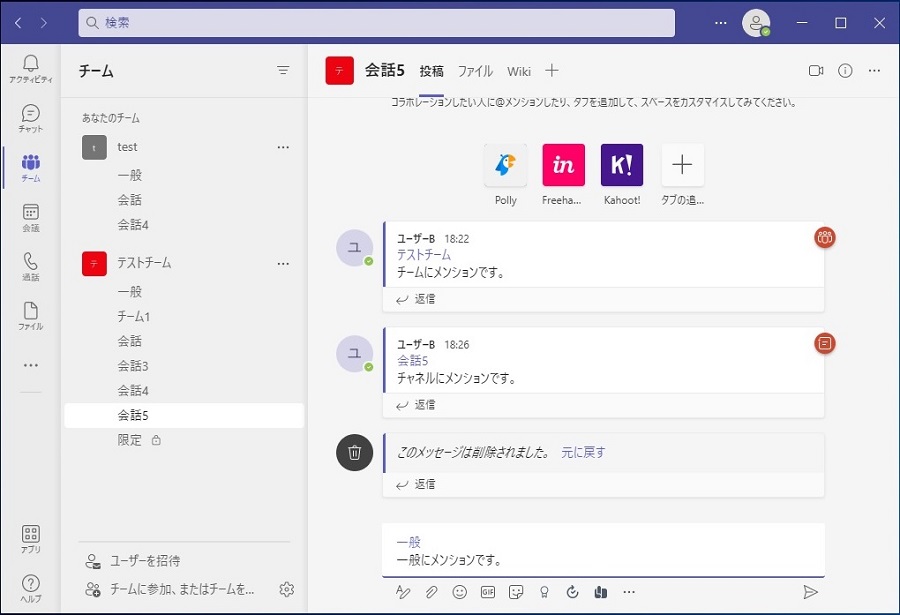Open the teams filter icon
900x615 pixels.
pos(283,71)
